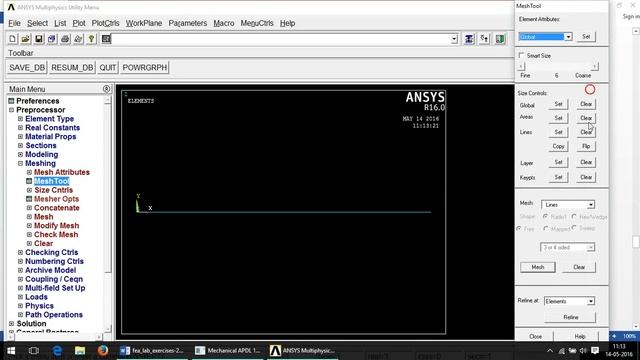Enable the Smart Size checkbox

point(521,55)
